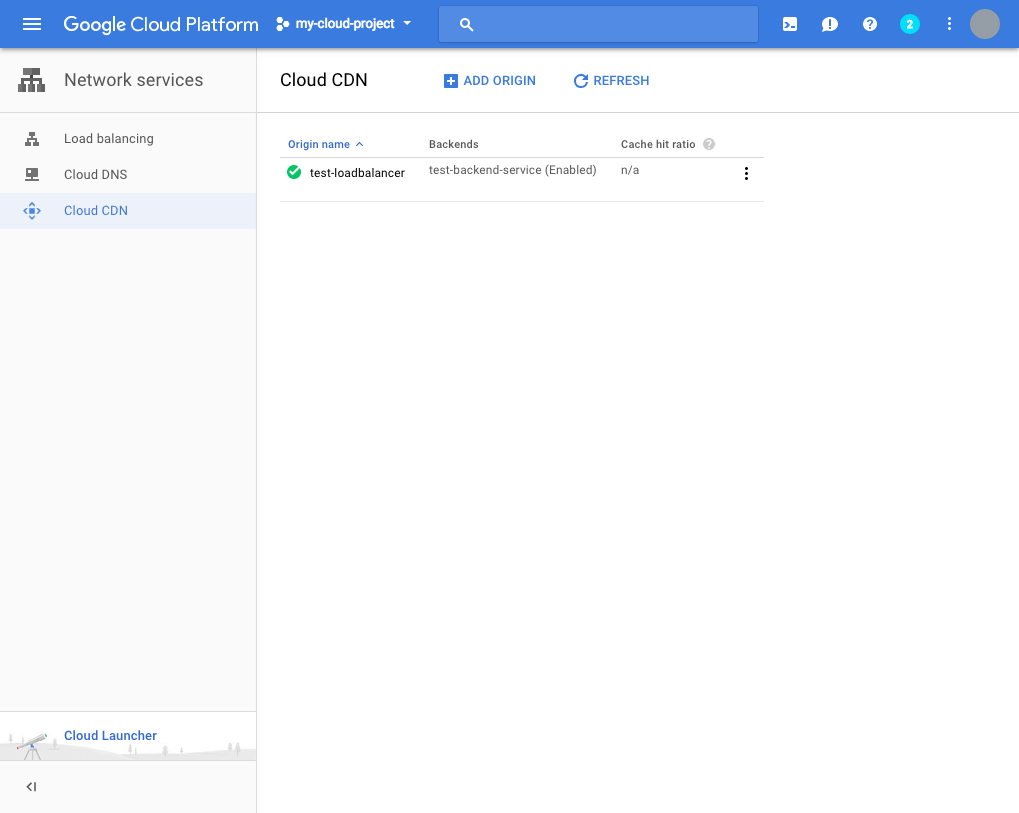Refresh the Cloud CDN list
Image resolution: width=1019 pixels, height=813 pixels.
[611, 81]
